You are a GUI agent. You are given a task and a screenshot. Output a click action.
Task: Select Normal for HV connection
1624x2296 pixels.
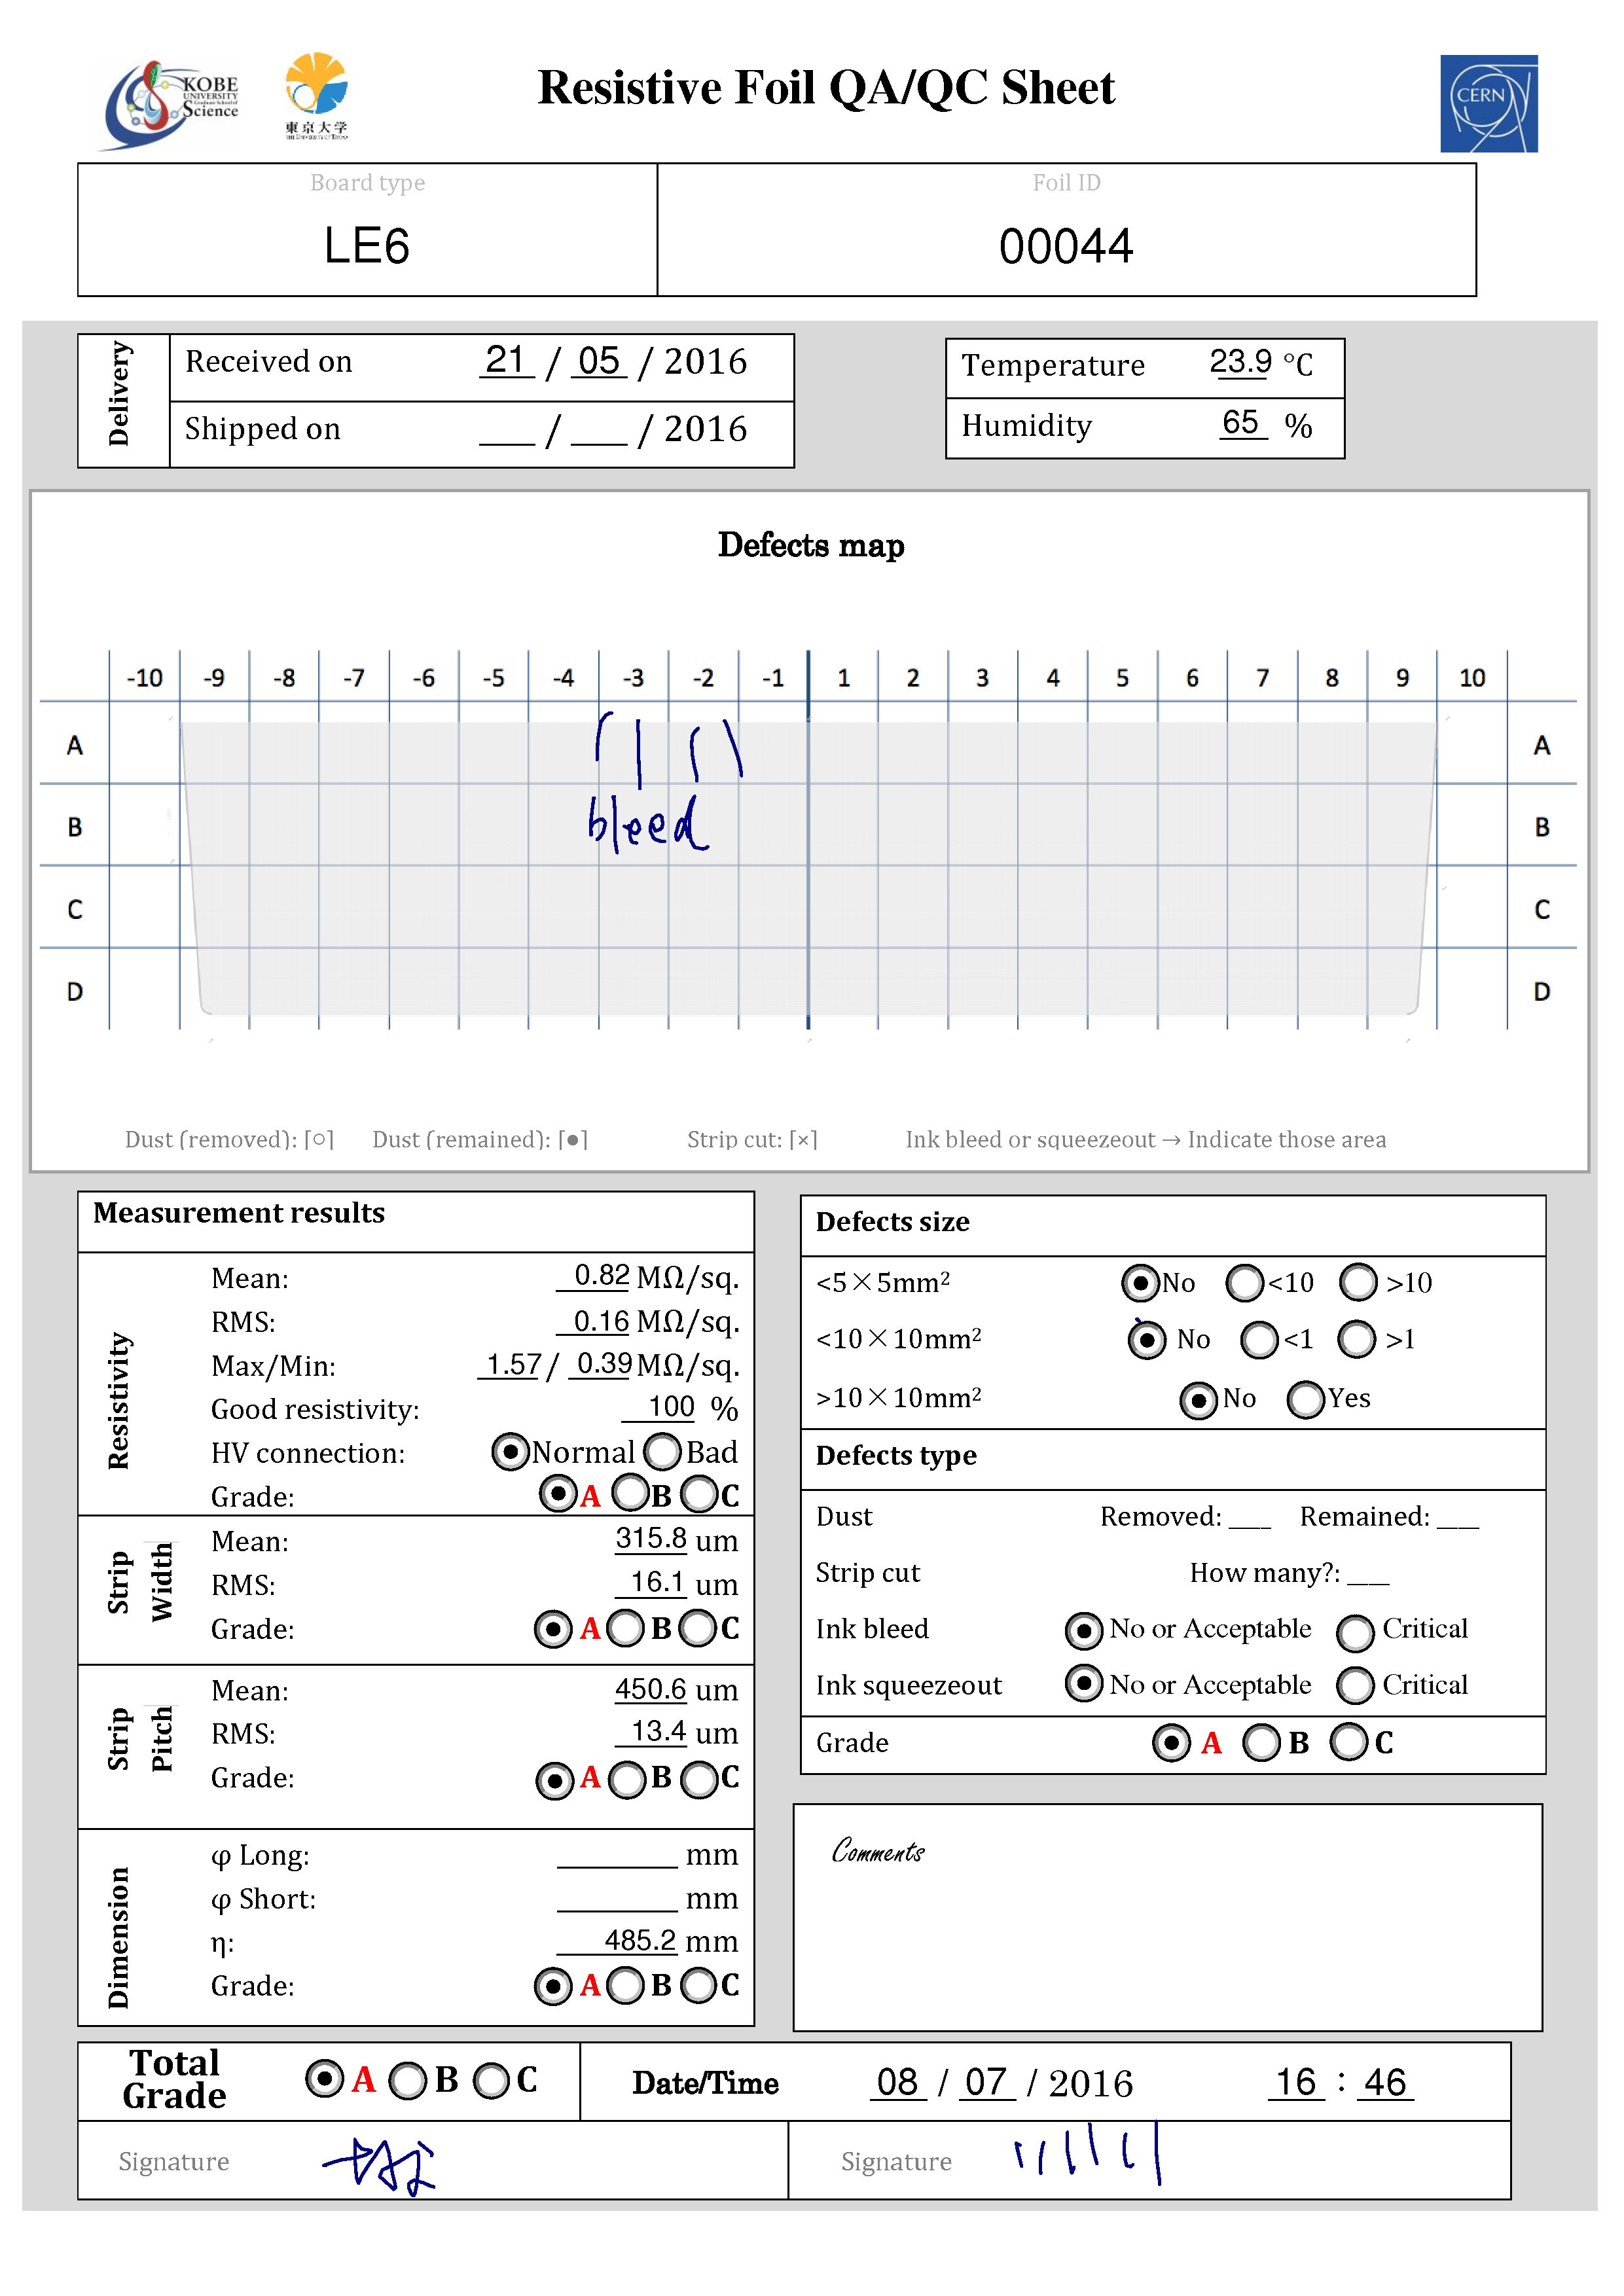[510, 1451]
